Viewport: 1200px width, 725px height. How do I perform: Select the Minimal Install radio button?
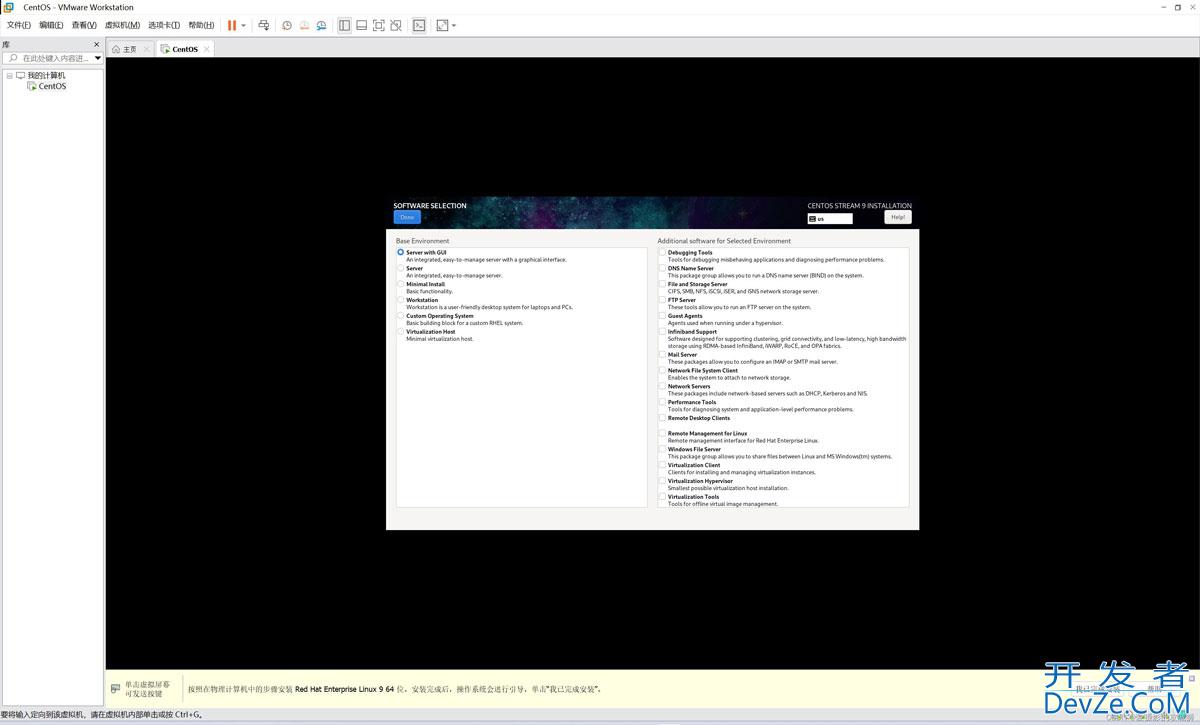coord(401,284)
